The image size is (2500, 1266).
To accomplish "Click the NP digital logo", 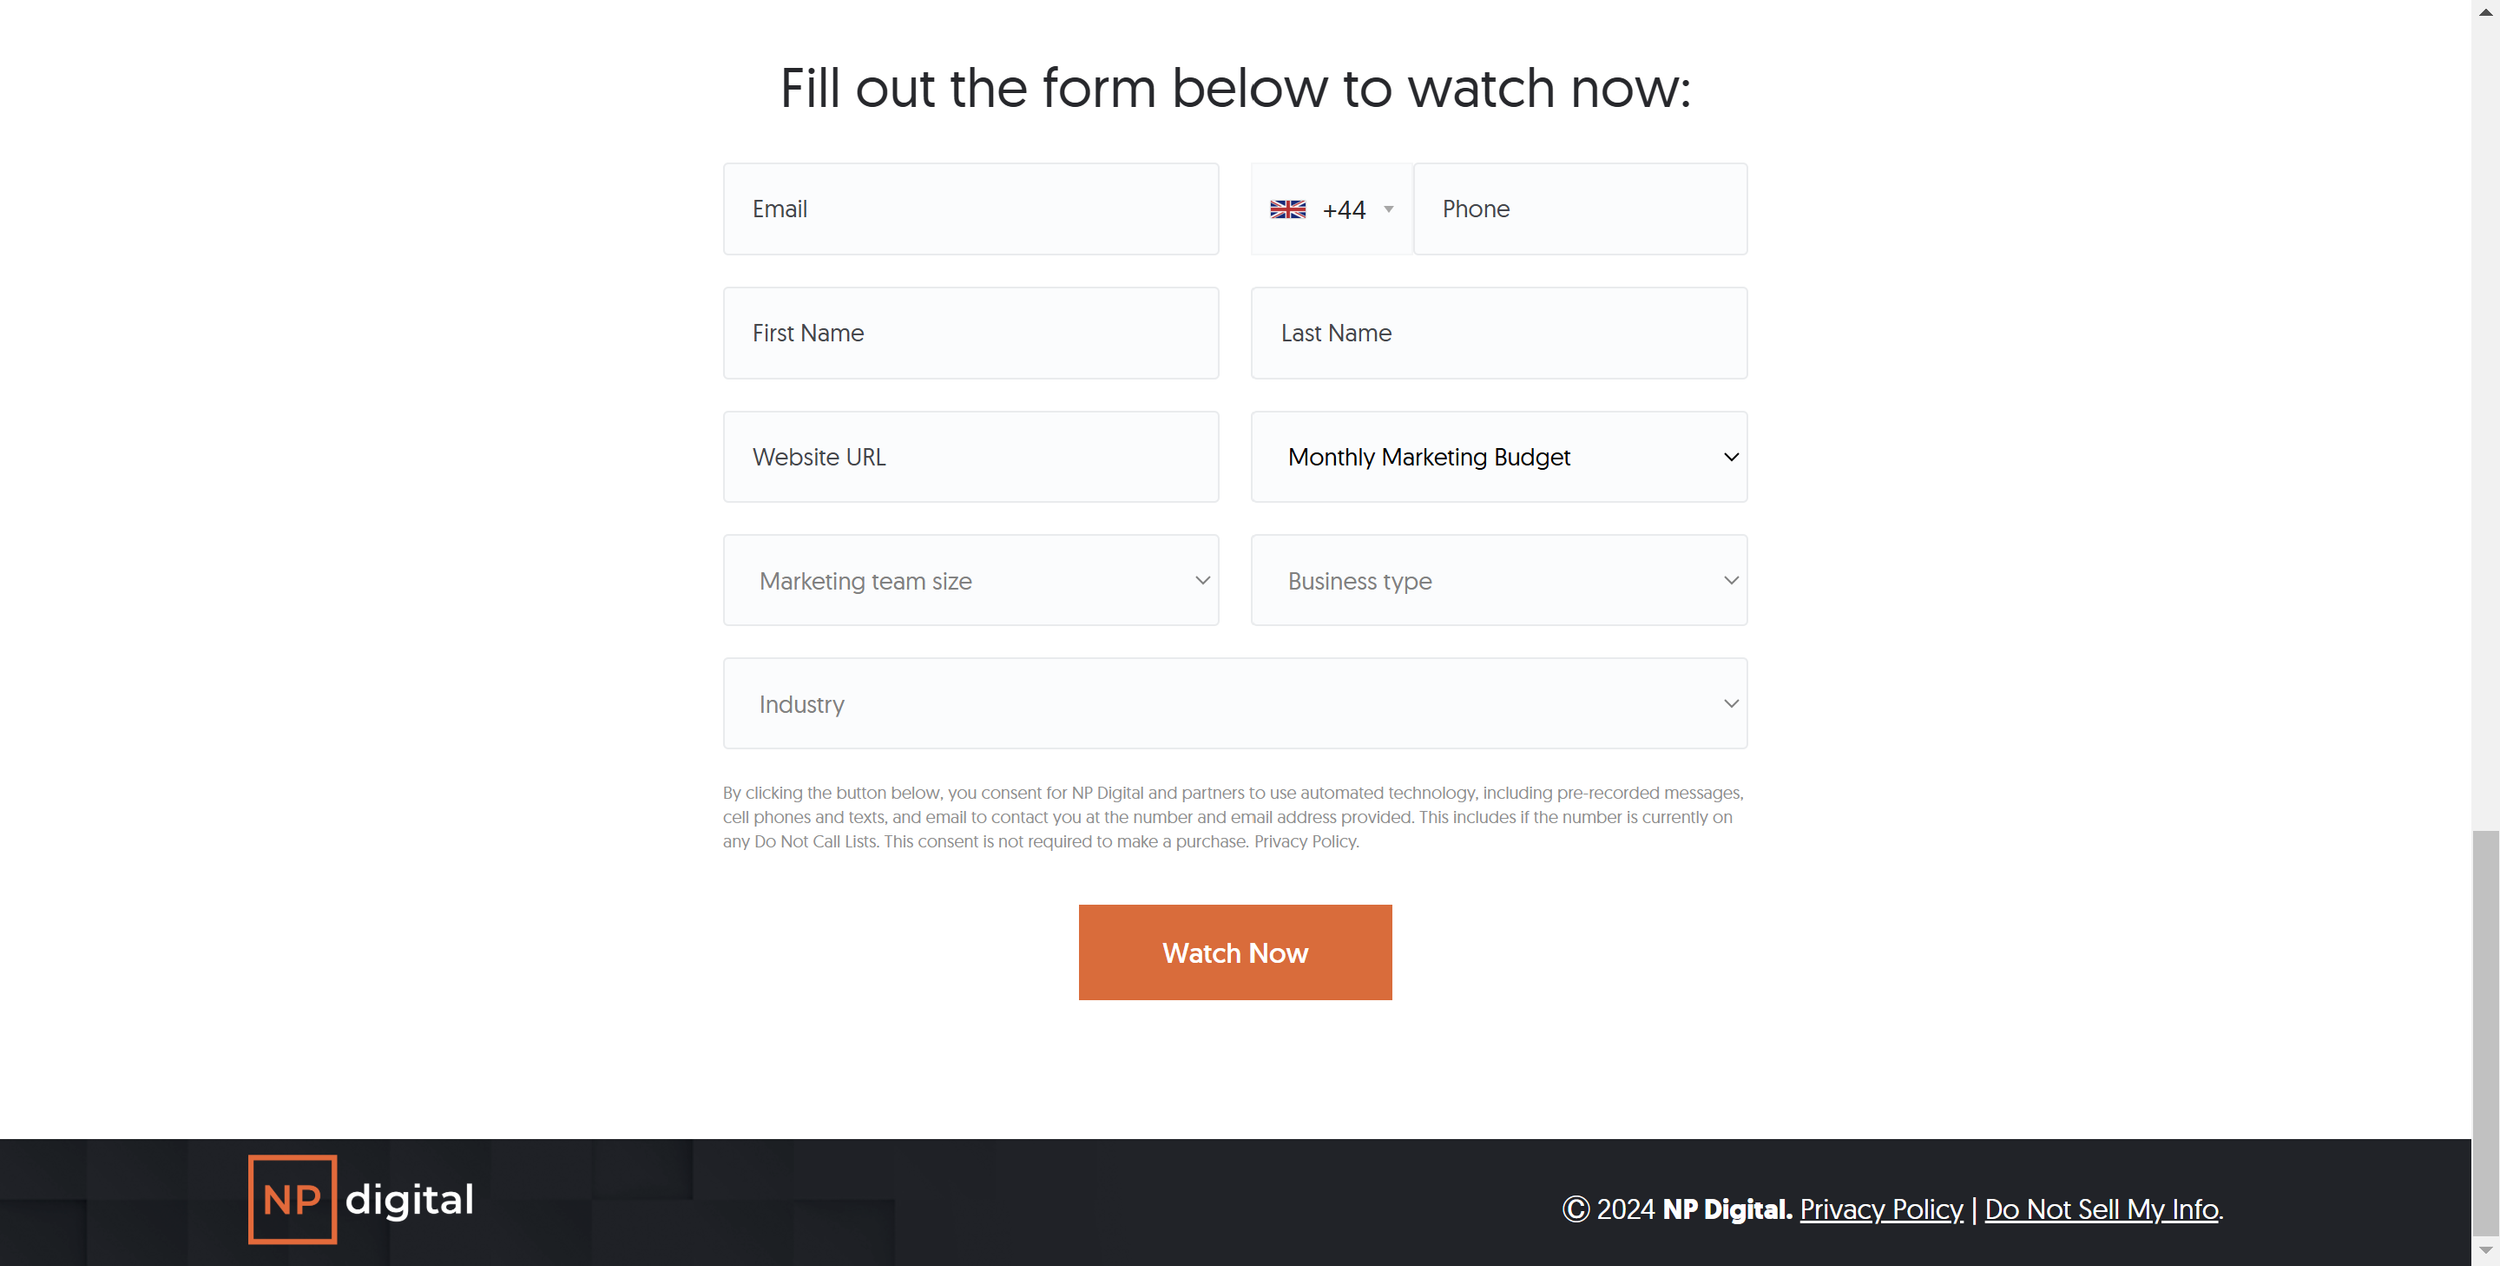I will click(x=361, y=1199).
